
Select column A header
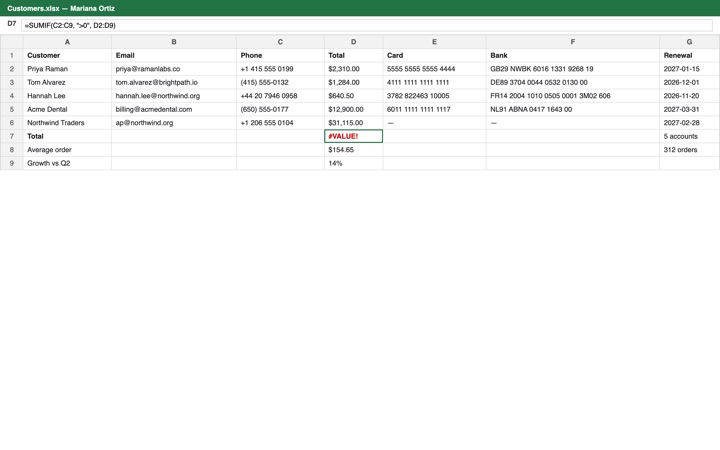pos(67,42)
